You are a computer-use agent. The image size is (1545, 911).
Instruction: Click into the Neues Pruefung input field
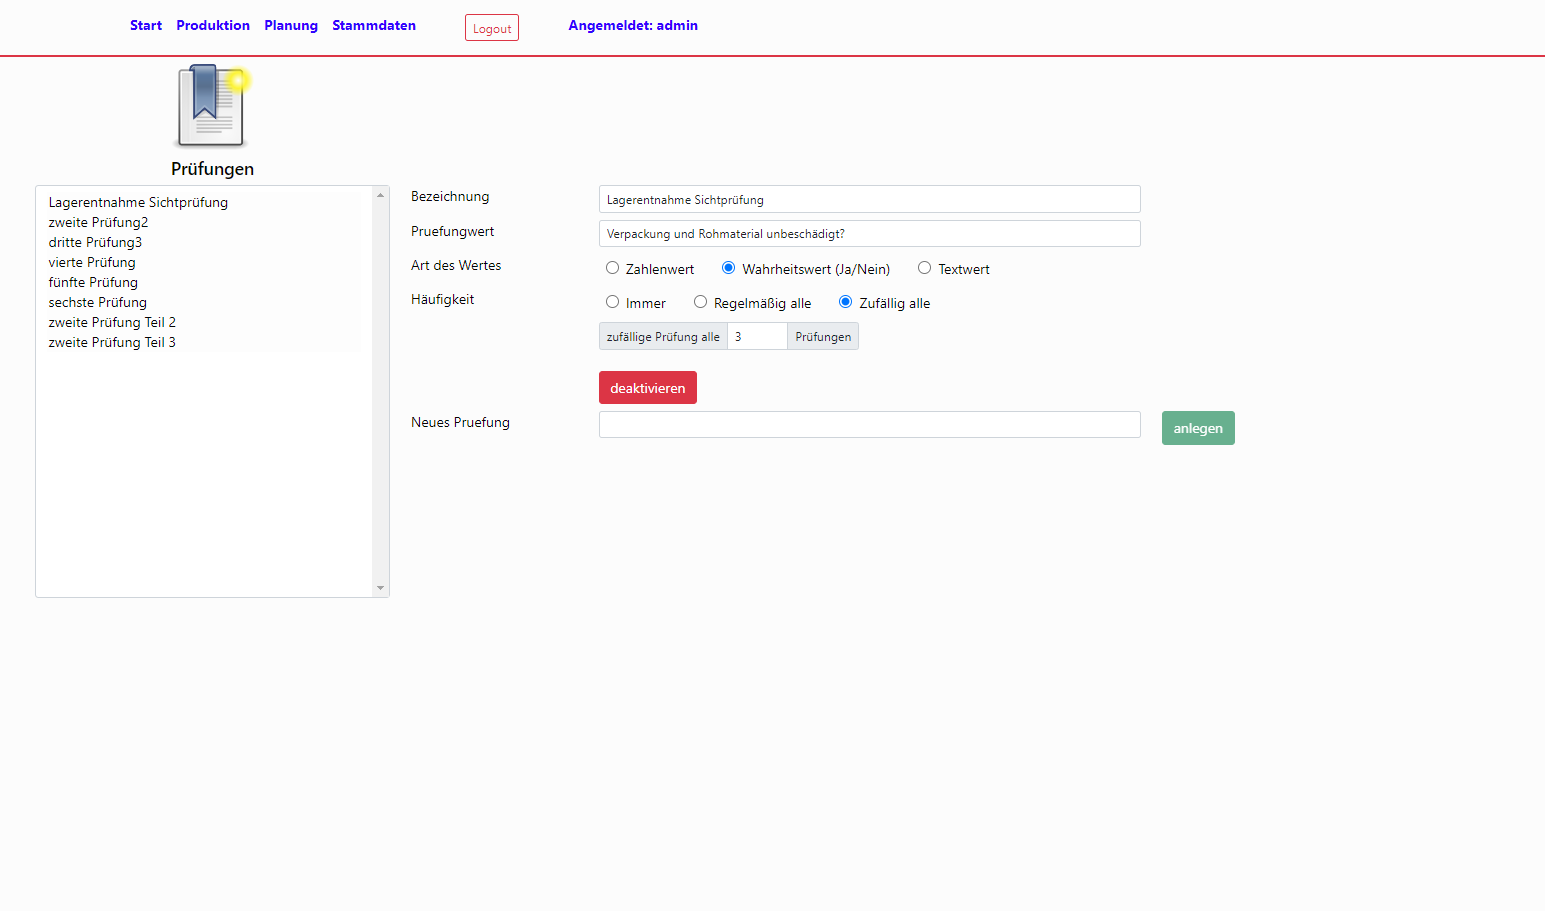point(869,425)
